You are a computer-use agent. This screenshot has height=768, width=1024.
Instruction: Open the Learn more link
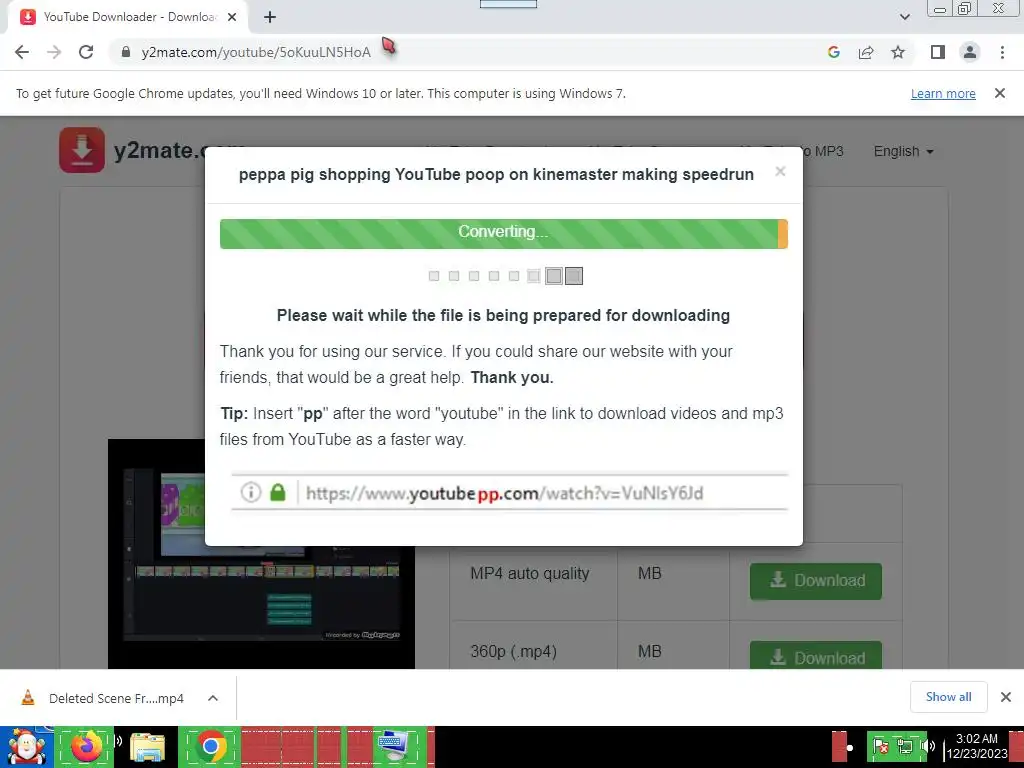(x=943, y=93)
